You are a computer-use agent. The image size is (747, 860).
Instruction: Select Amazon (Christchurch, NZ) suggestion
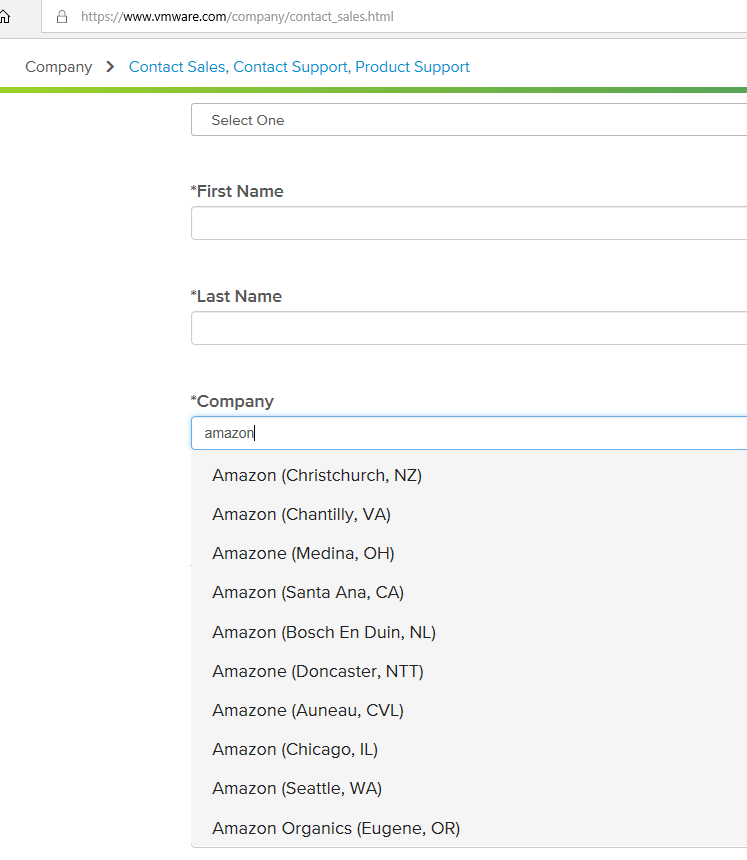(x=469, y=475)
